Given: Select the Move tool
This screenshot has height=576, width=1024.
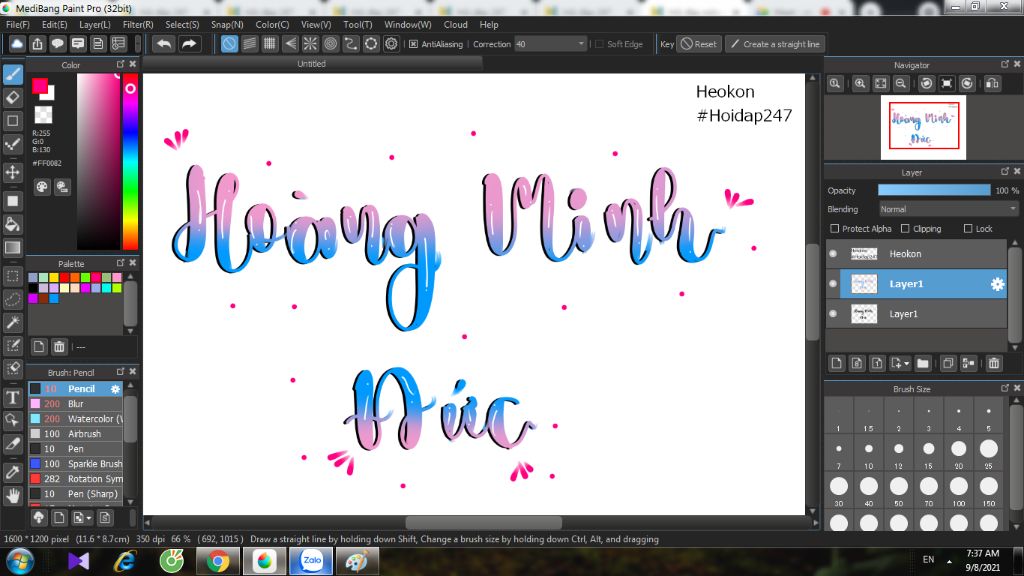Looking at the screenshot, I should (x=12, y=172).
